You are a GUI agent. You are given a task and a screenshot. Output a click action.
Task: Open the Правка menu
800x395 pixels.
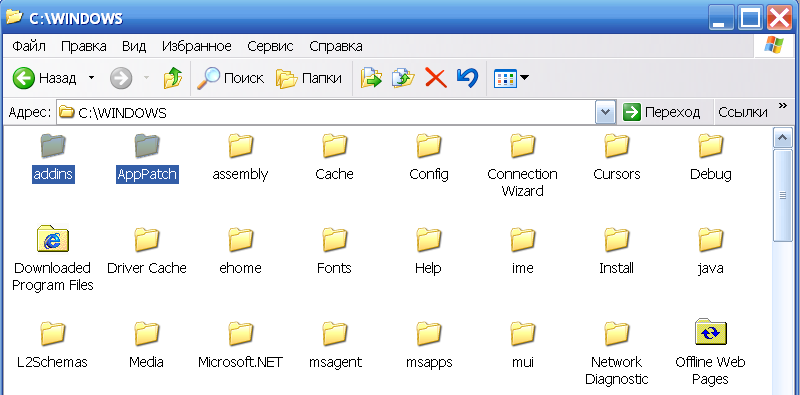pyautogui.click(x=84, y=46)
